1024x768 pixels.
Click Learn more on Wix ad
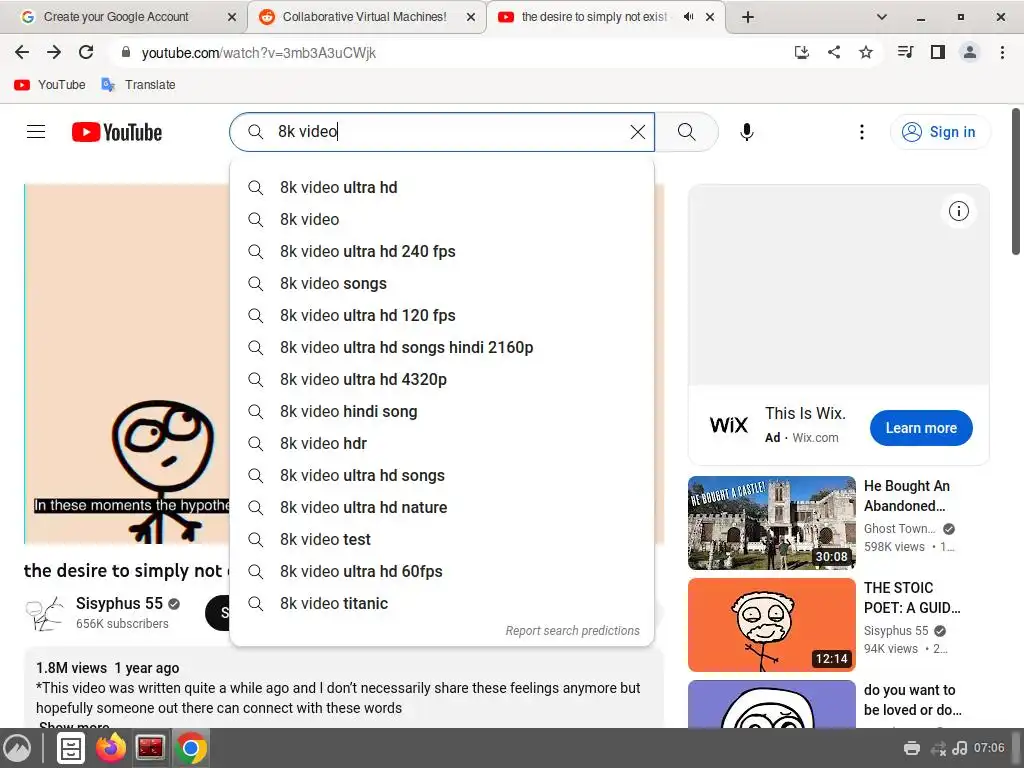click(921, 428)
